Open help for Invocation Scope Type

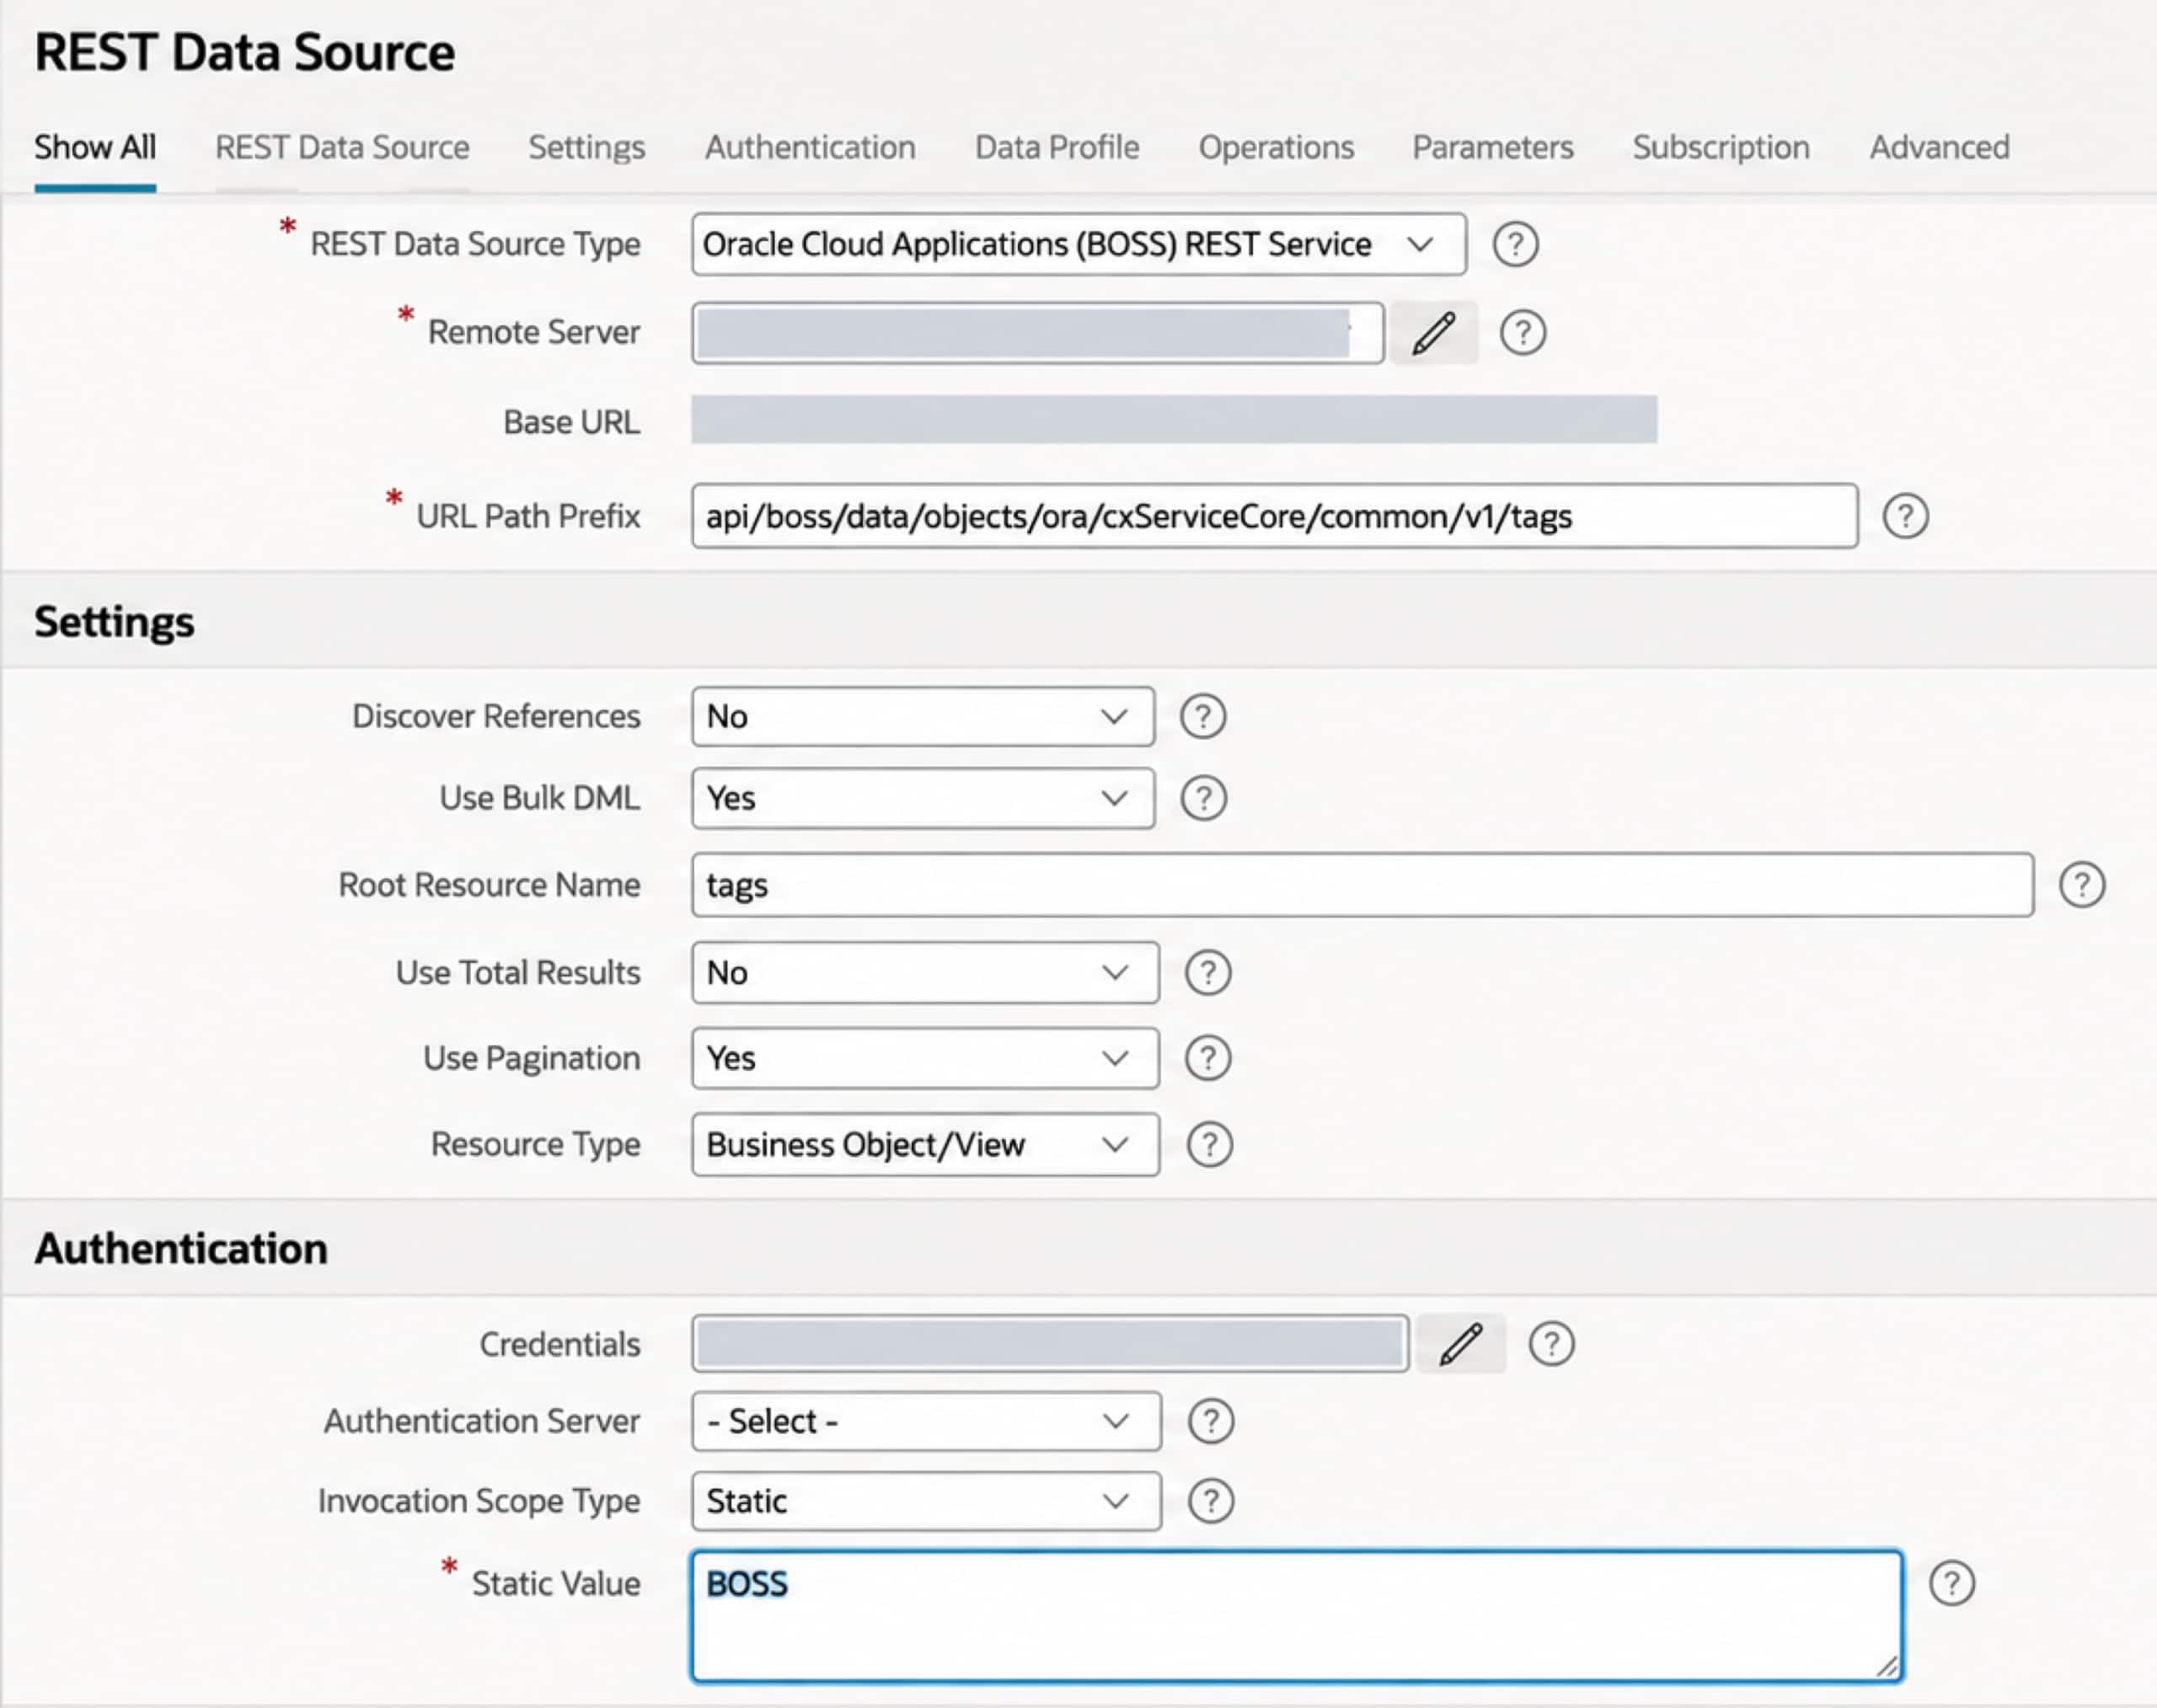1210,1501
